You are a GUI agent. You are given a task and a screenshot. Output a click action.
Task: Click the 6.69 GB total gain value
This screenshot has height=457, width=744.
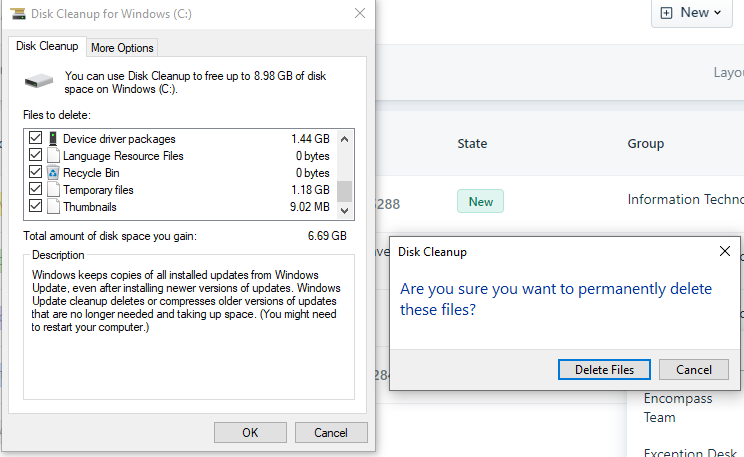point(327,236)
